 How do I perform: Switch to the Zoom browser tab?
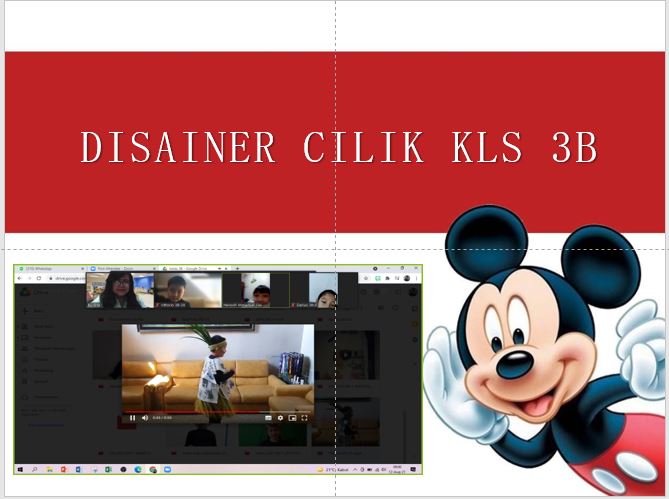click(122, 269)
